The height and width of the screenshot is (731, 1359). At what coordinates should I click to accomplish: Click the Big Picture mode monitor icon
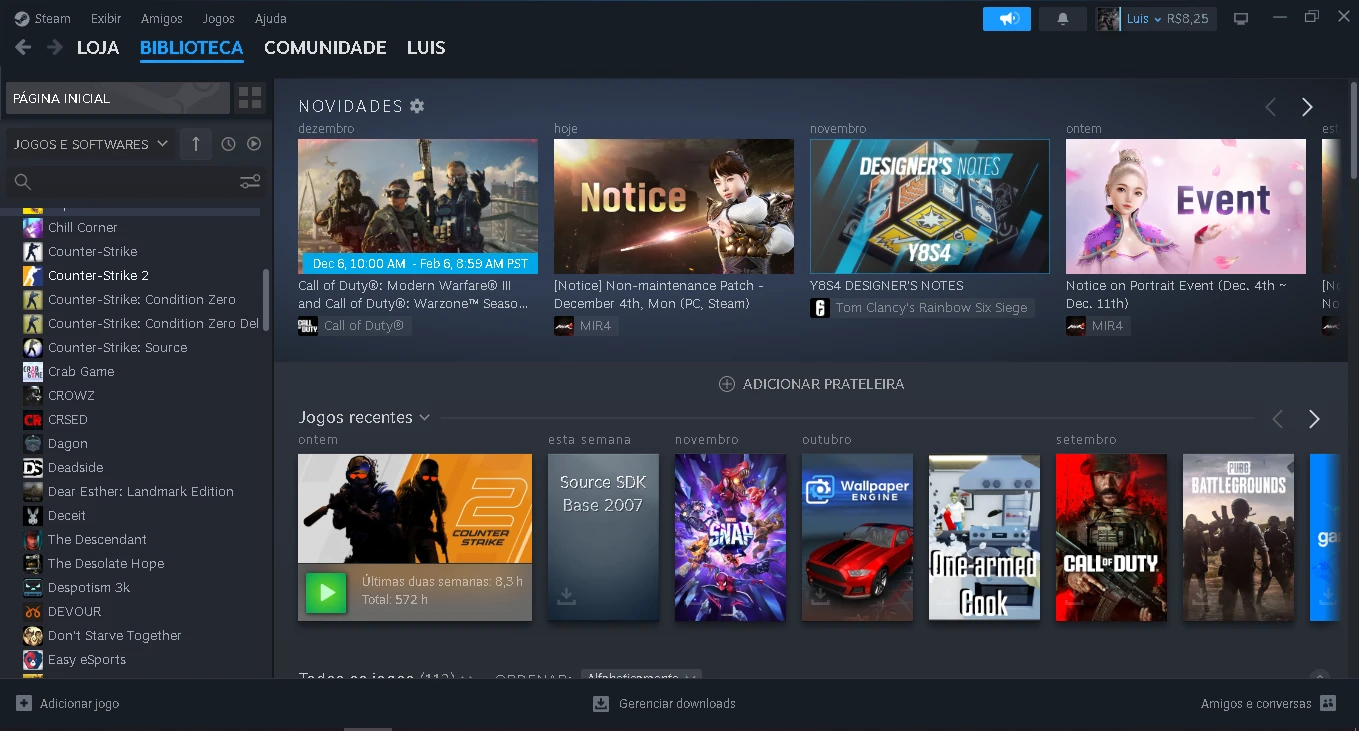pos(1241,19)
